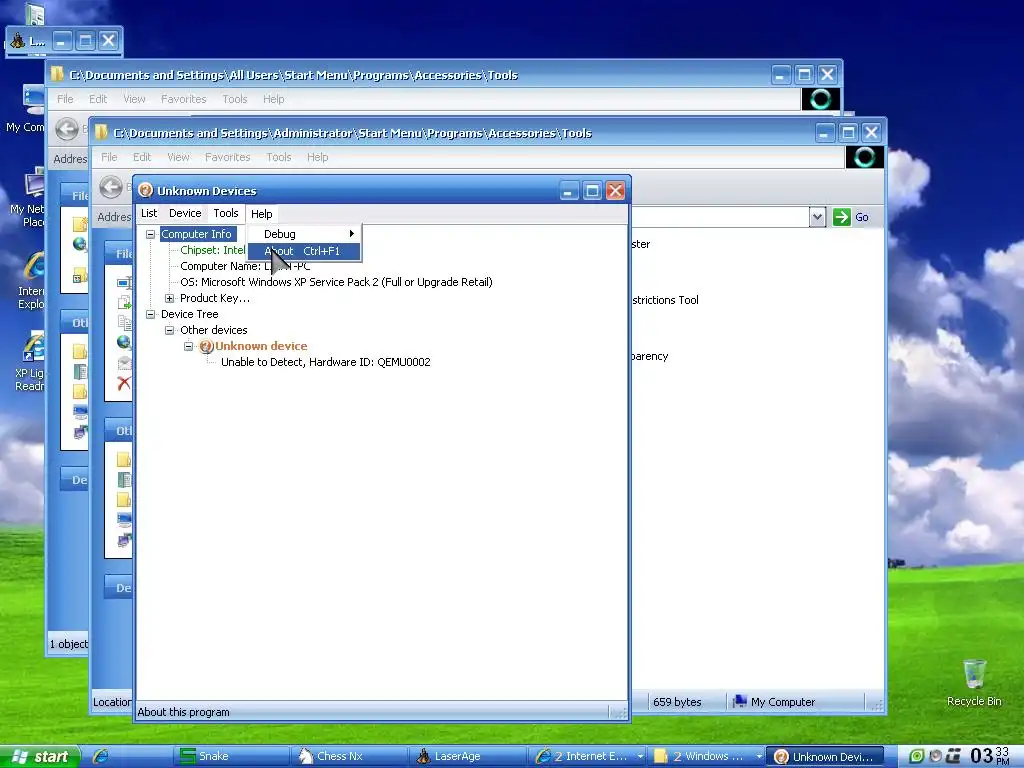Select Hardware ID QEMU0002 row
1024x768 pixels.
tap(325, 362)
